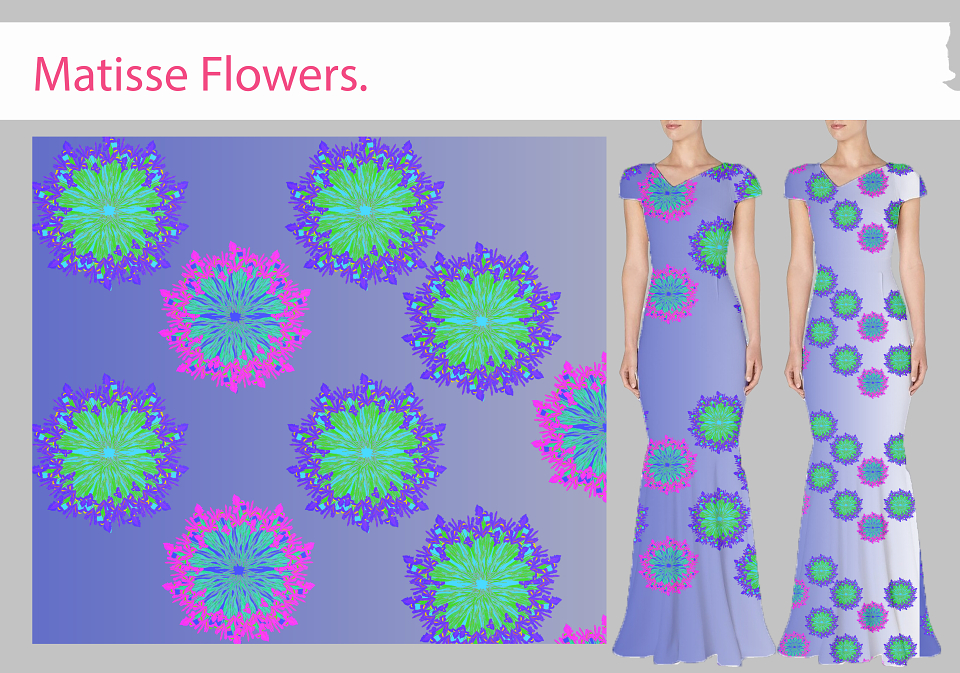Click the pink flower at the left dress's waist
This screenshot has height=673, width=960.
[670, 294]
